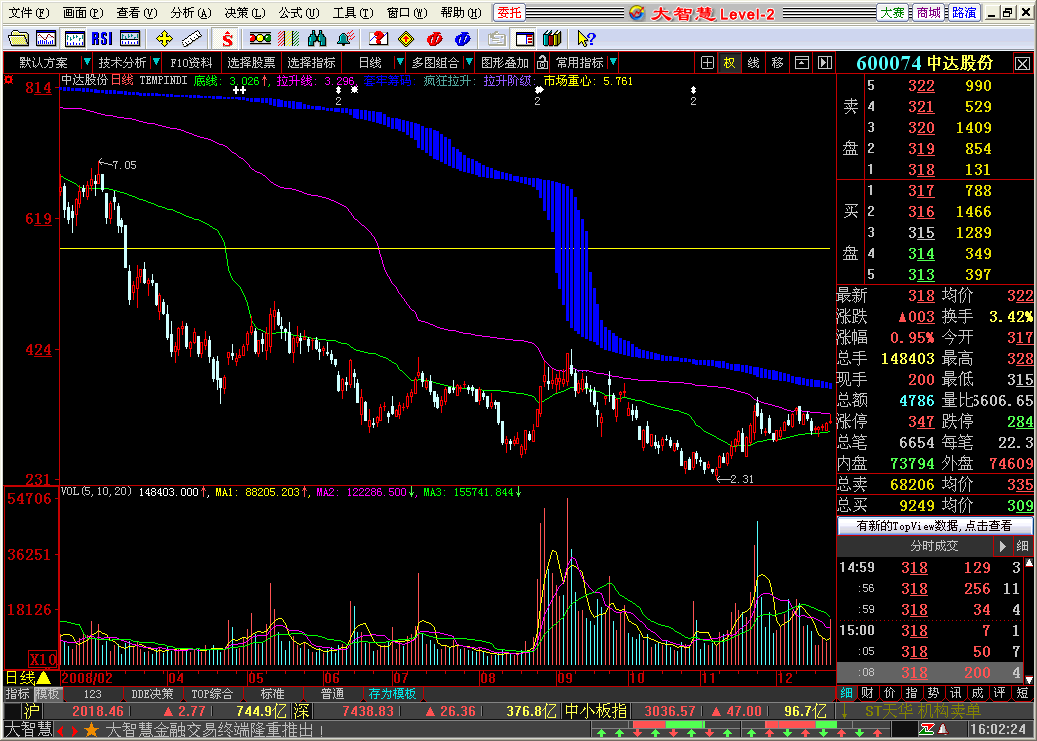
Task: Open the bookshelf books icon
Action: click(x=552, y=39)
